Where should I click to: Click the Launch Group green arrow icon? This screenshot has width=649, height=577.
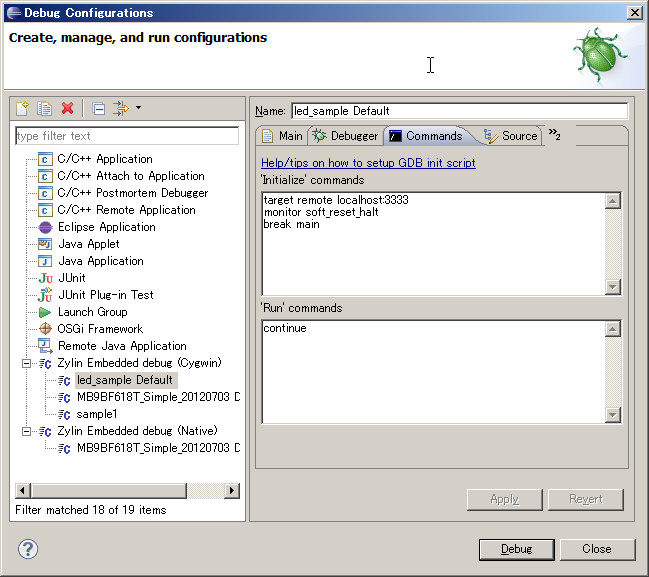[x=45, y=312]
